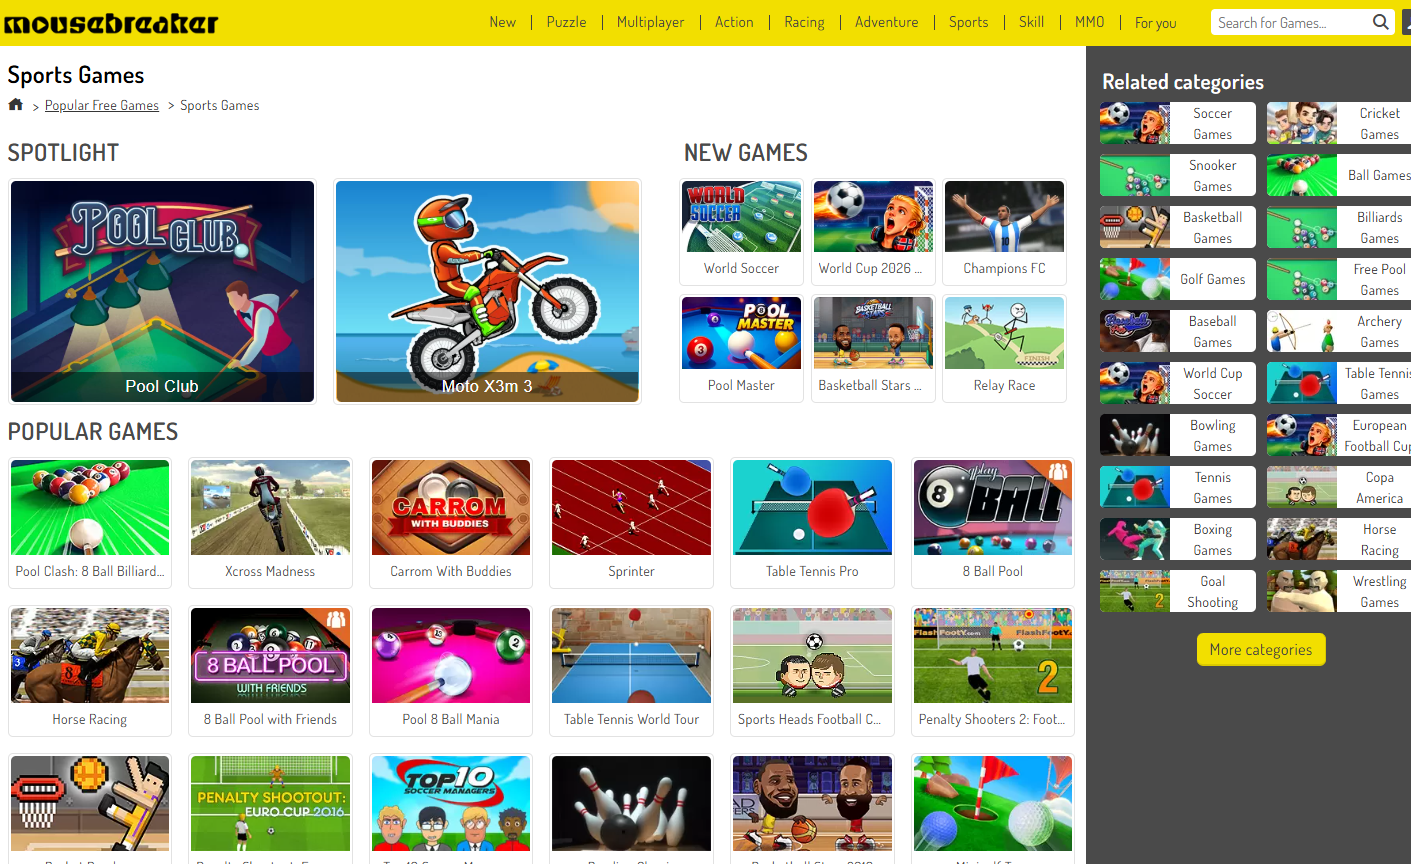Launch Carrom With Buddies
This screenshot has height=864, width=1411.
[451, 523]
